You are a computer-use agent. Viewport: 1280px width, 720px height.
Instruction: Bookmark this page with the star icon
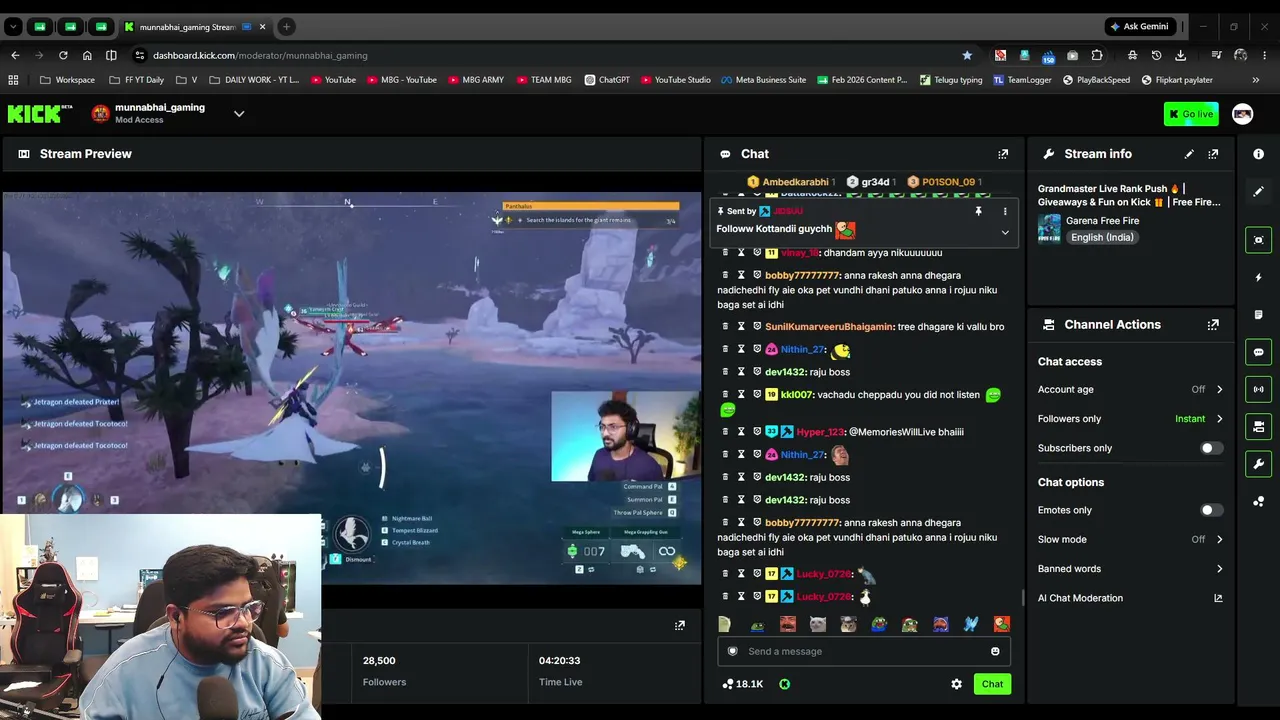[967, 56]
